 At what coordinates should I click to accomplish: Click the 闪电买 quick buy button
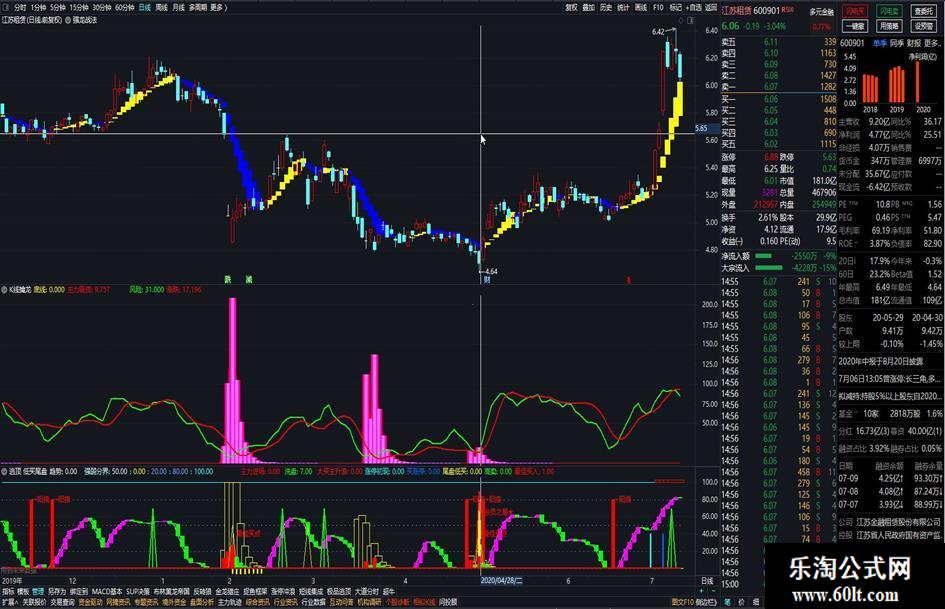point(855,11)
